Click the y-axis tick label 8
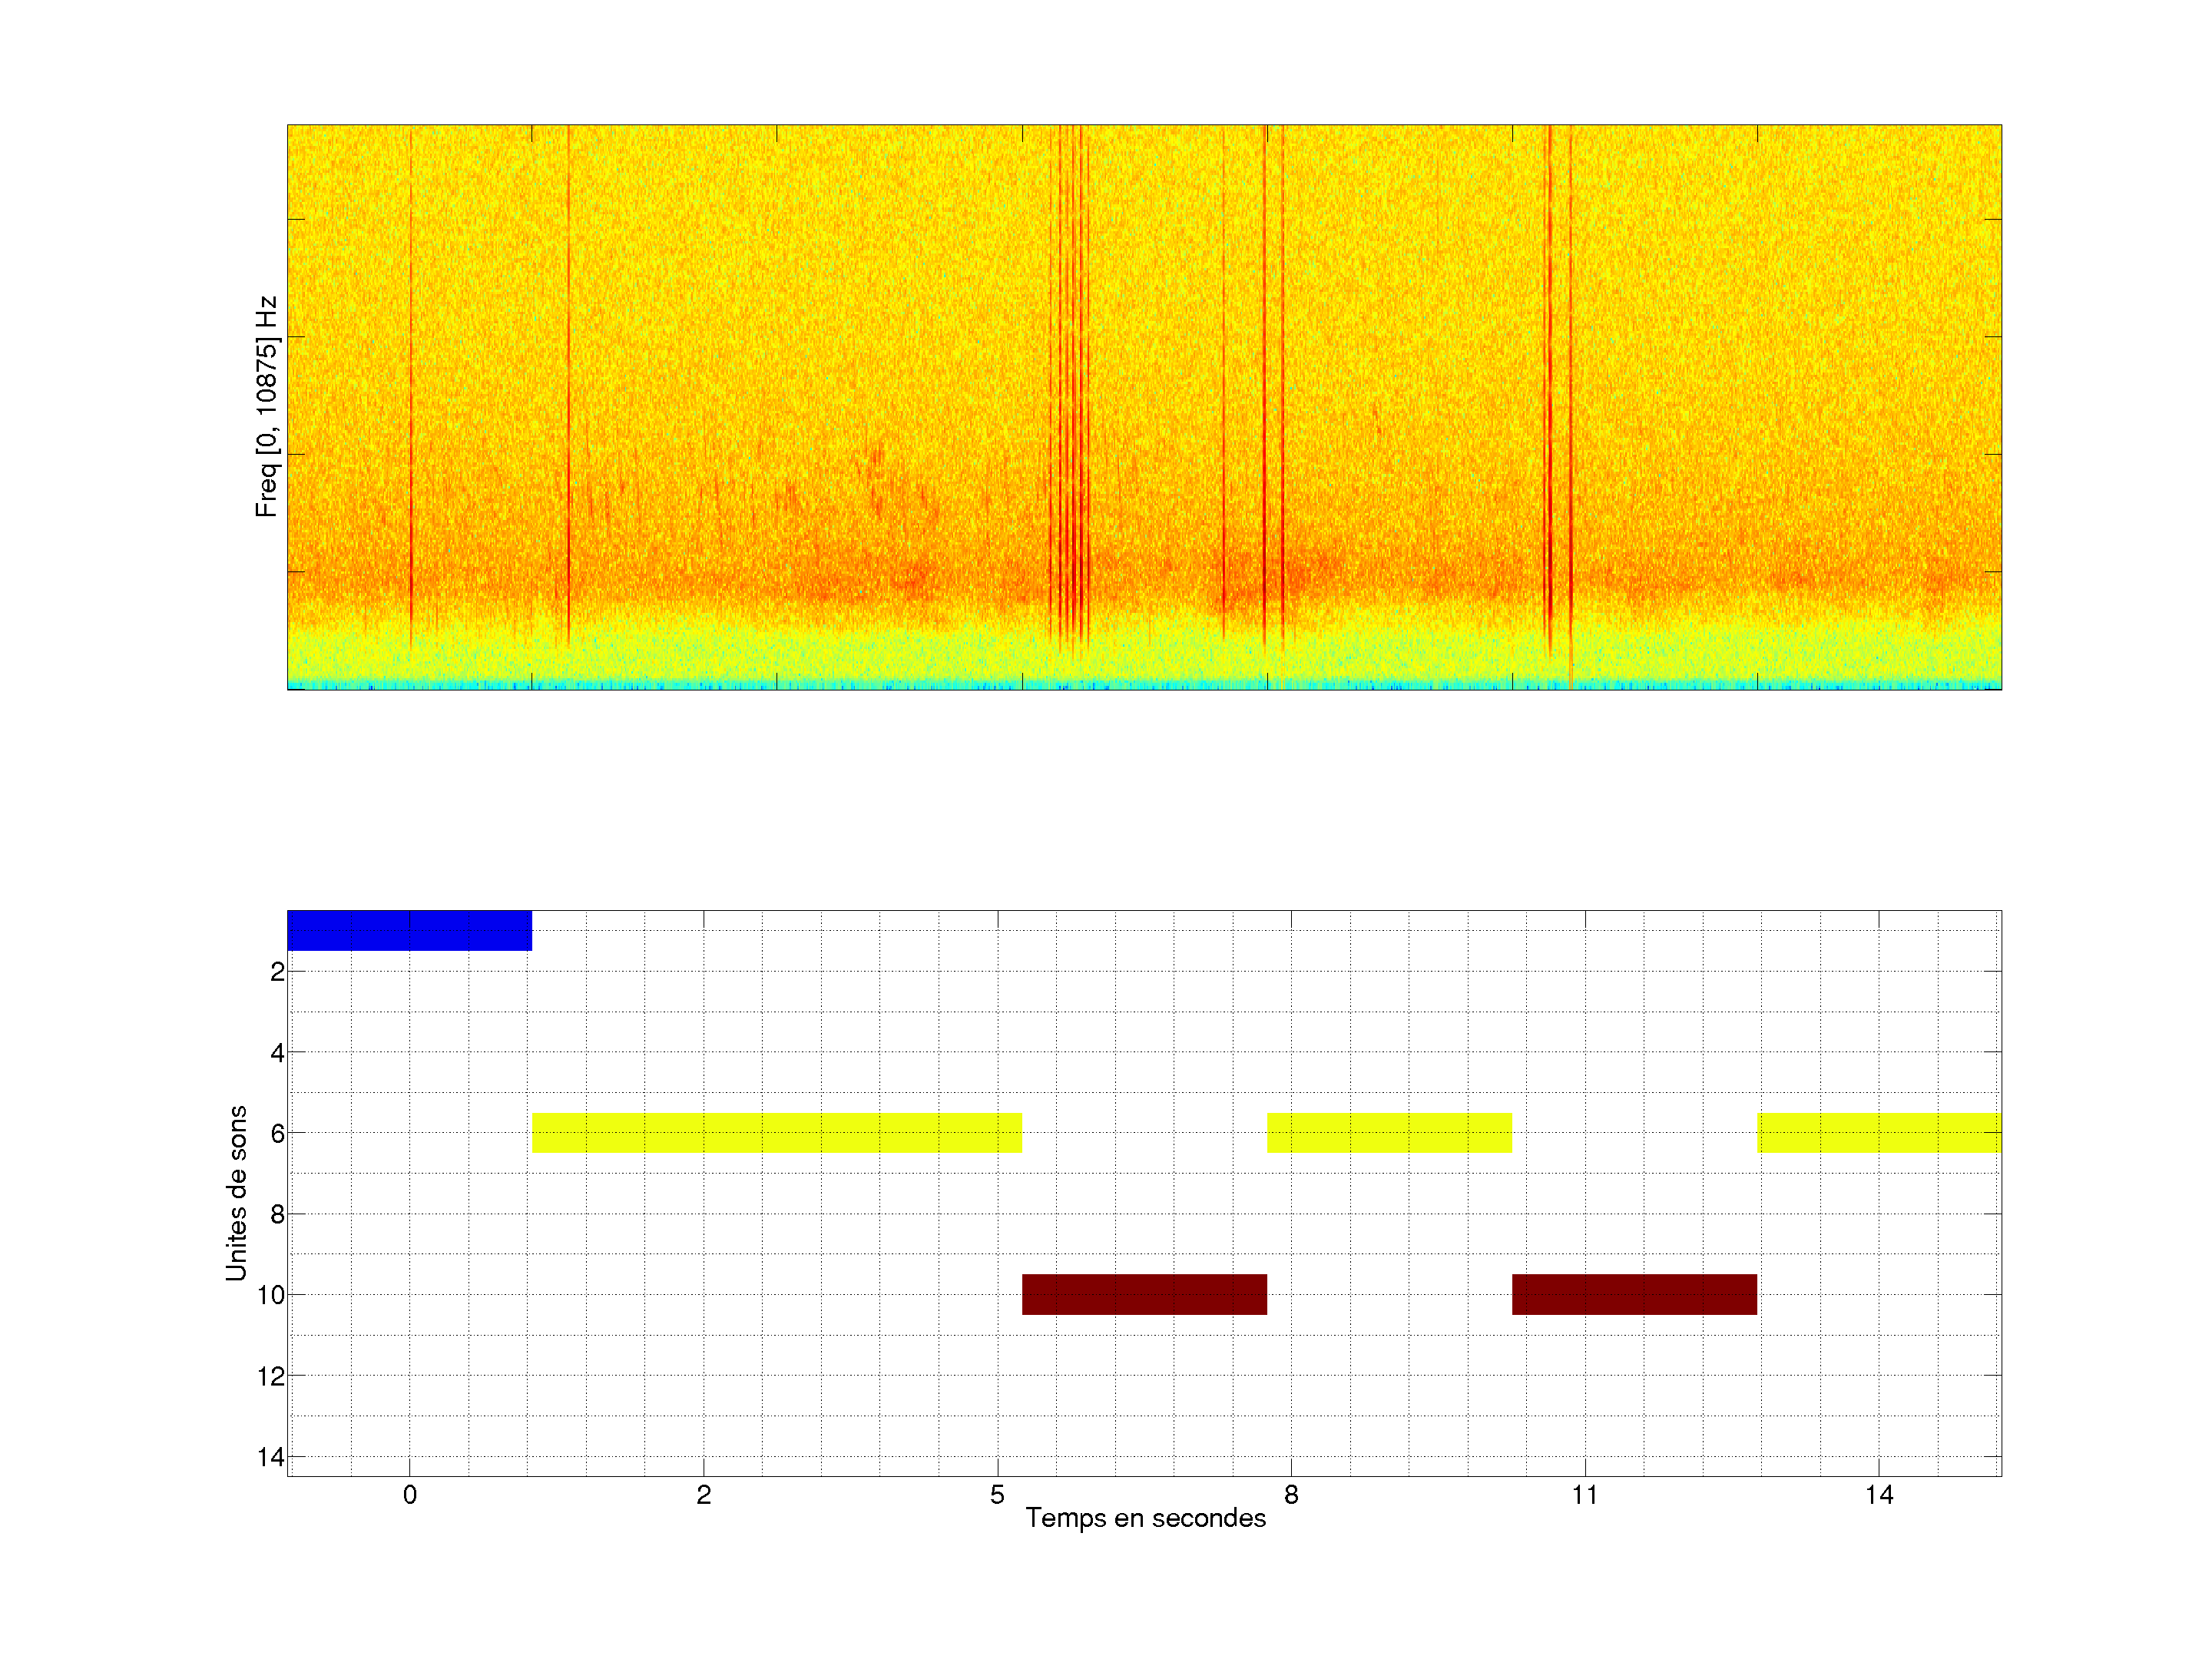Image resolution: width=2212 pixels, height=1659 pixels. click(x=277, y=1214)
